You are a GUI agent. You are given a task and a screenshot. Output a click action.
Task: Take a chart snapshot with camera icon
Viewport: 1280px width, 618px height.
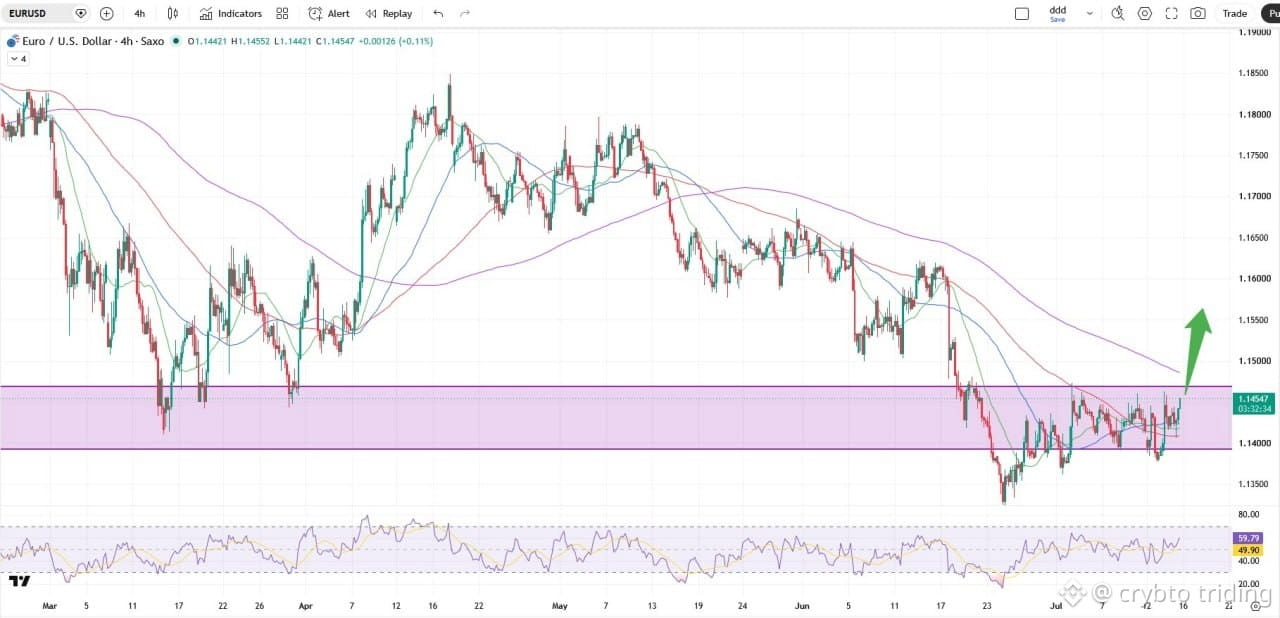pos(1197,13)
